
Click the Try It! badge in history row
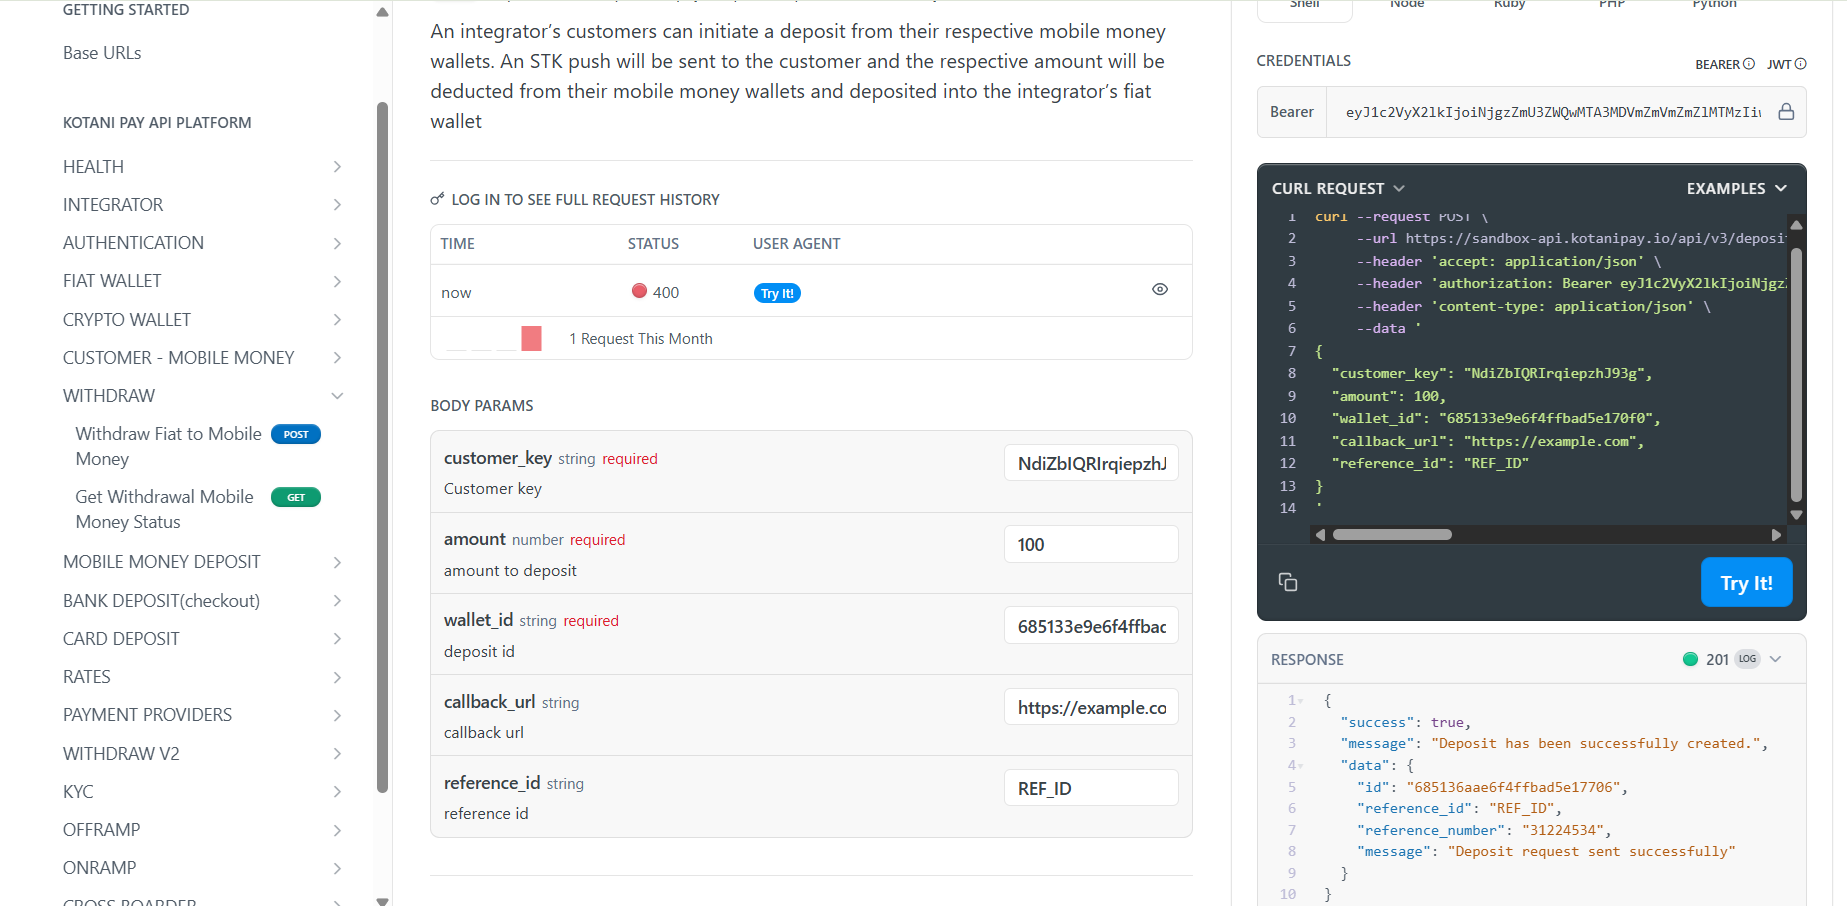[x=777, y=293]
